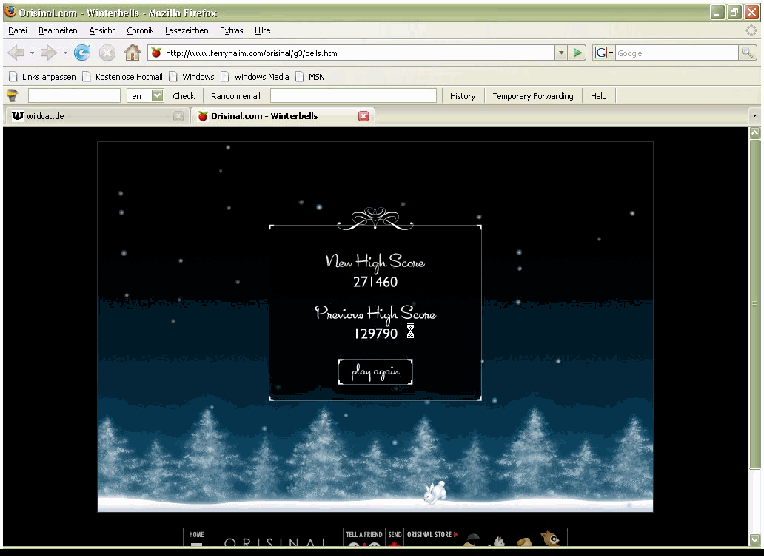
Task: Open the Extras menu
Action: pyautogui.click(x=231, y=31)
